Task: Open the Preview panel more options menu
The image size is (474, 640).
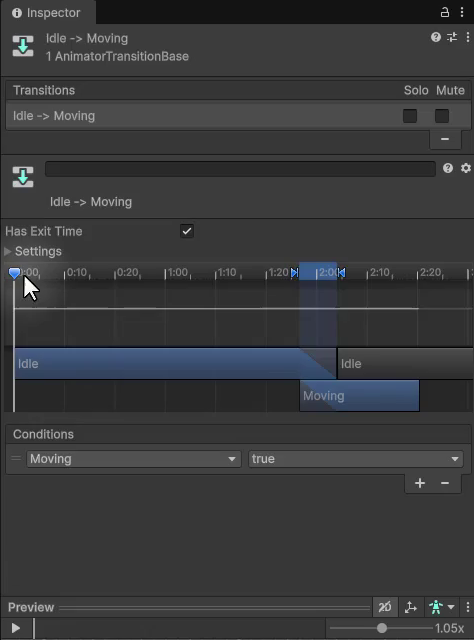Action: tap(468, 607)
